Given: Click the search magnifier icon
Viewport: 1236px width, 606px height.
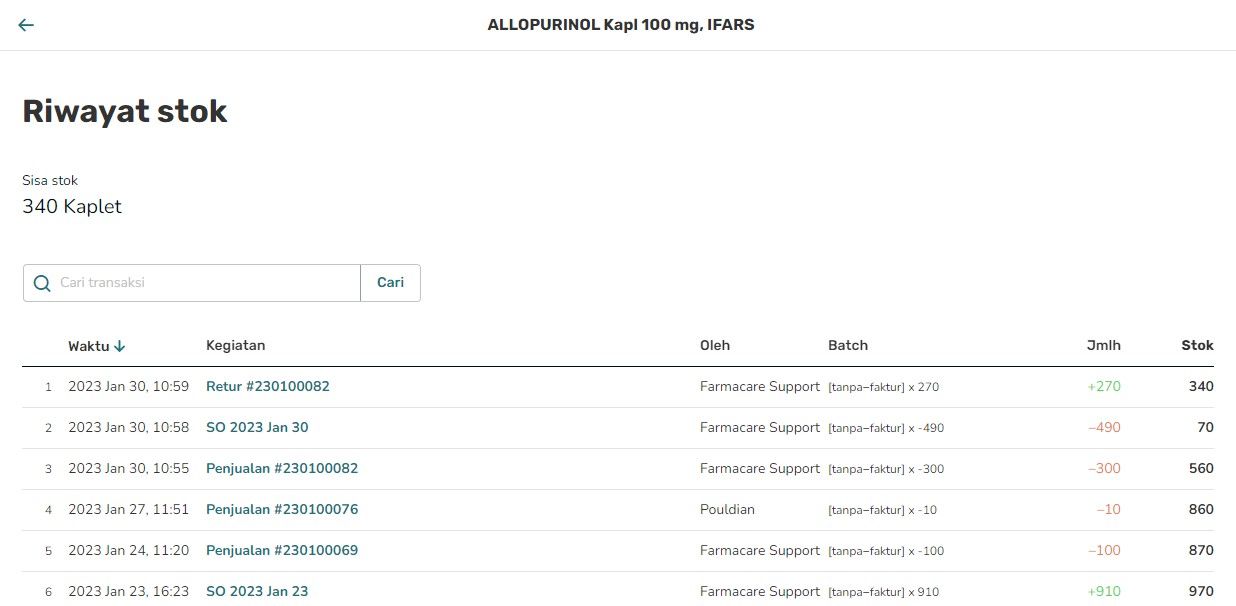Looking at the screenshot, I should tap(42, 283).
